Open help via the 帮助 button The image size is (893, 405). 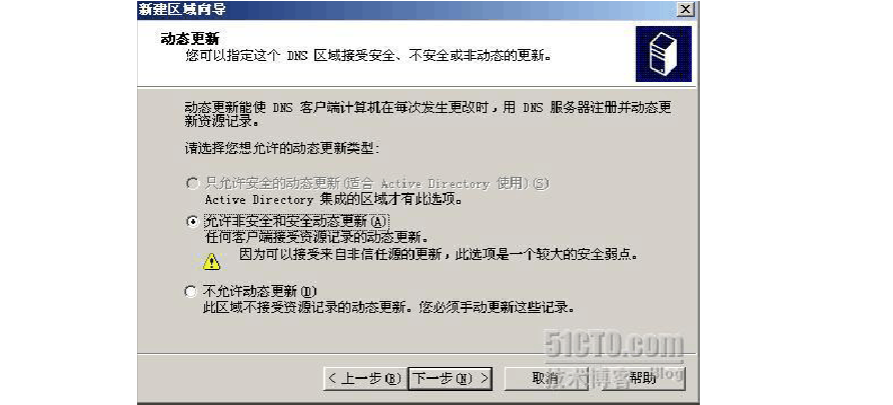[x=642, y=378]
